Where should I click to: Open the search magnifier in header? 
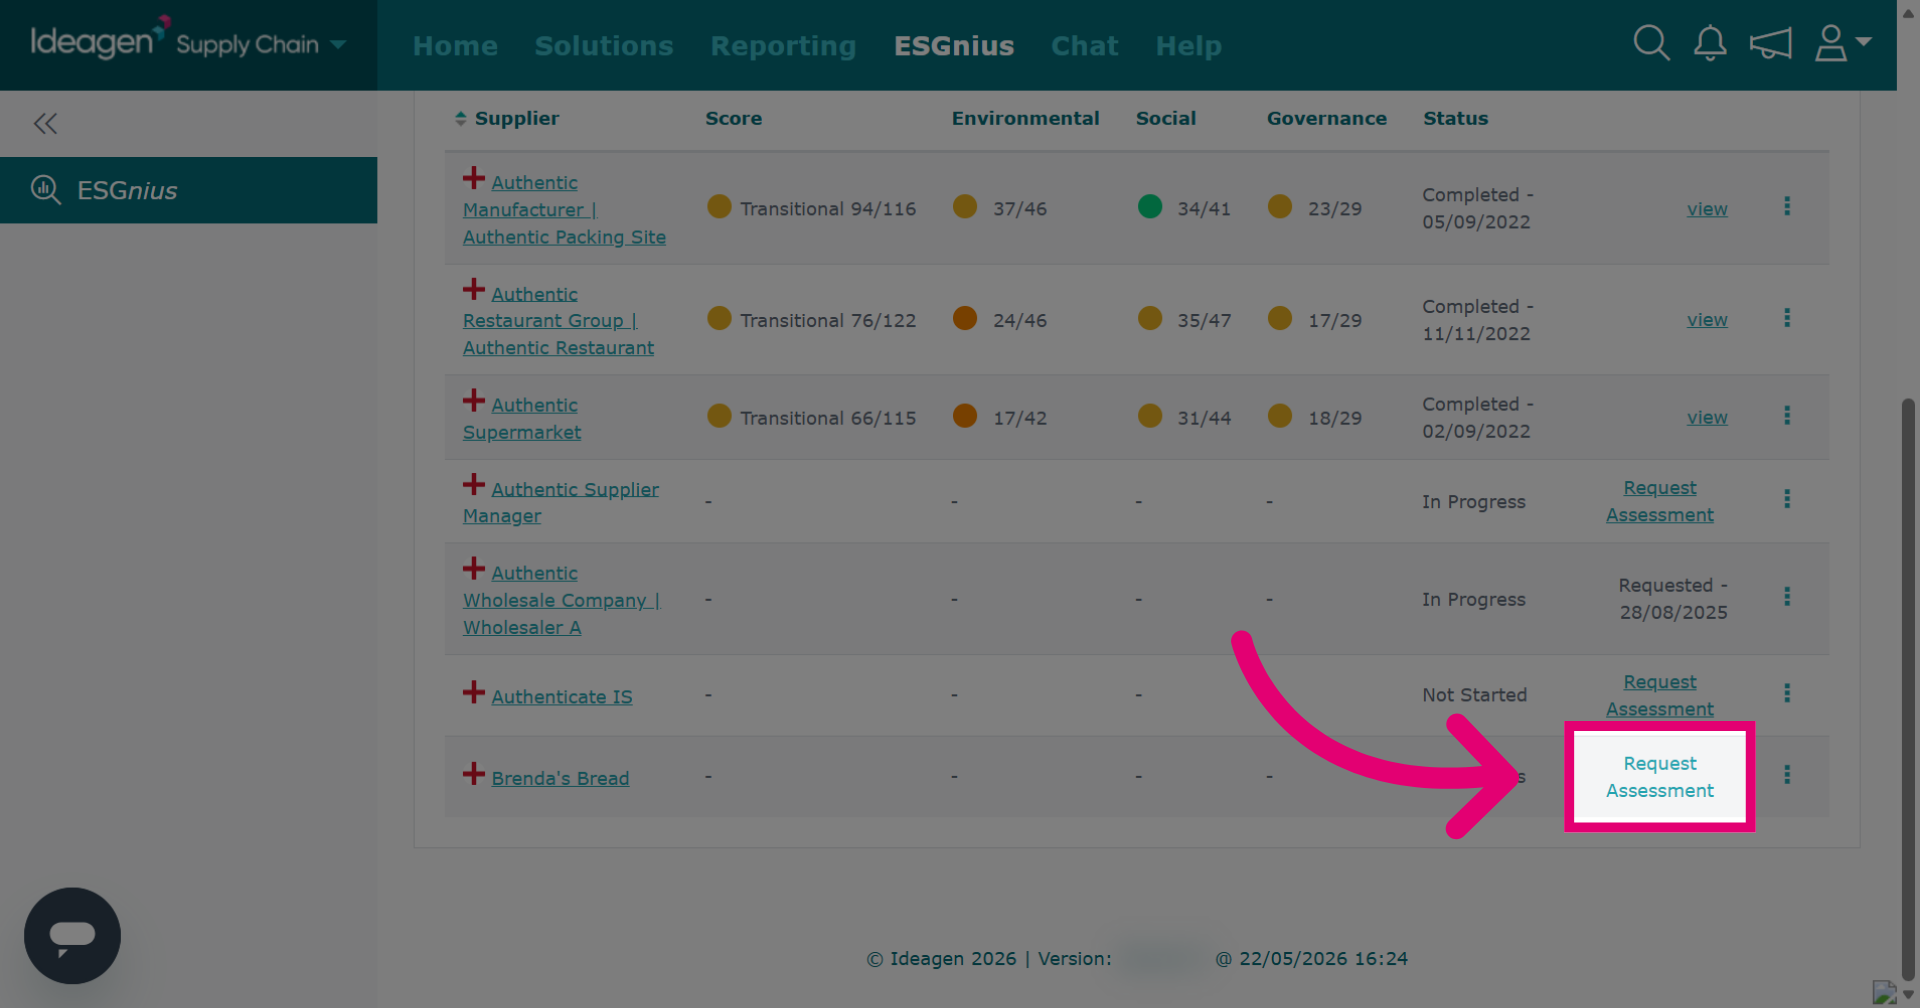[x=1651, y=43]
